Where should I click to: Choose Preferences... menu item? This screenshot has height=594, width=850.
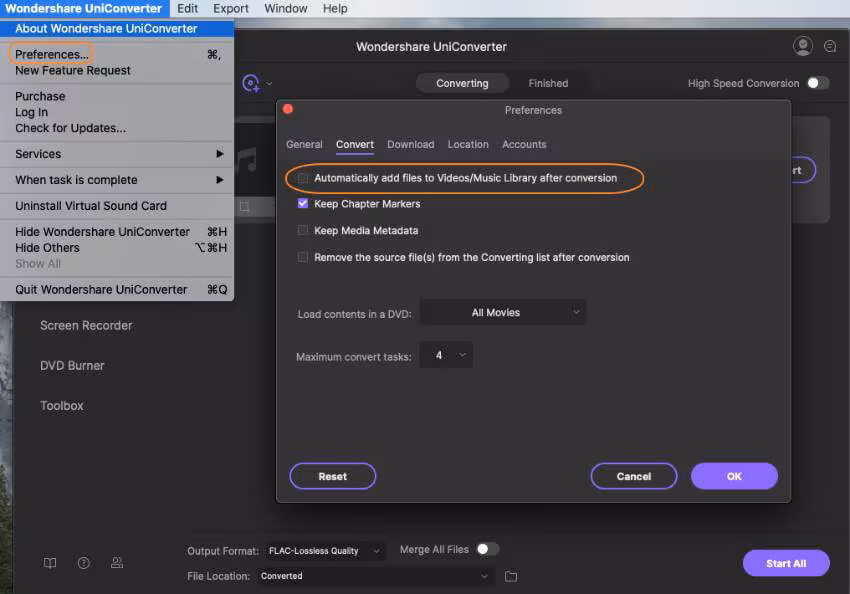(x=117, y=54)
